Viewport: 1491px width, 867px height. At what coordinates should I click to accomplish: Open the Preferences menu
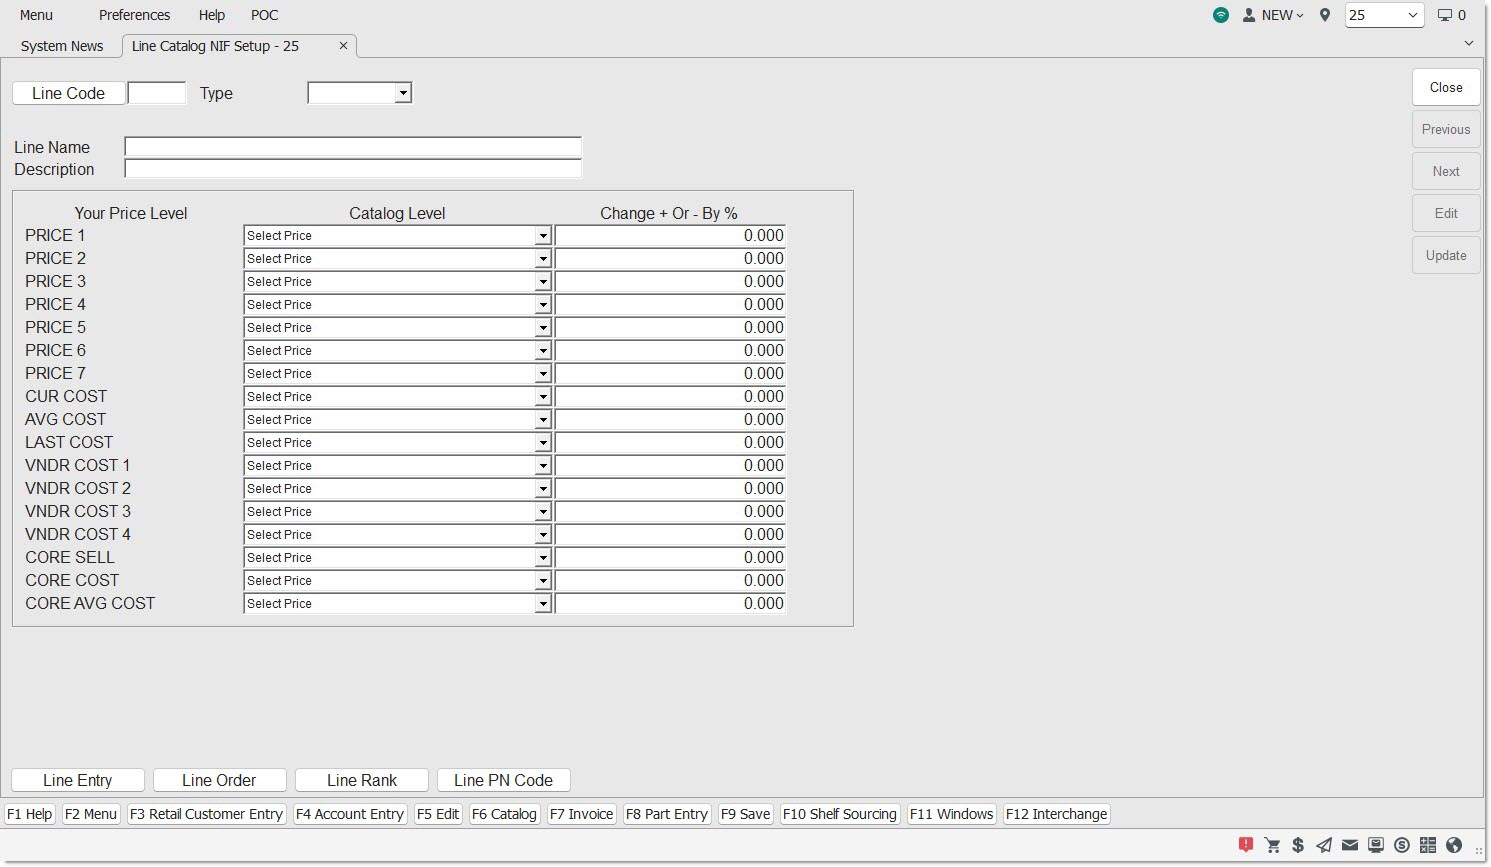(x=134, y=15)
